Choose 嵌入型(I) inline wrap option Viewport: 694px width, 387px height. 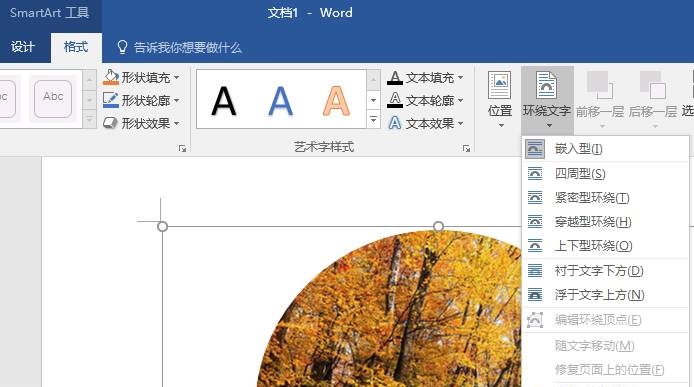tap(605, 149)
